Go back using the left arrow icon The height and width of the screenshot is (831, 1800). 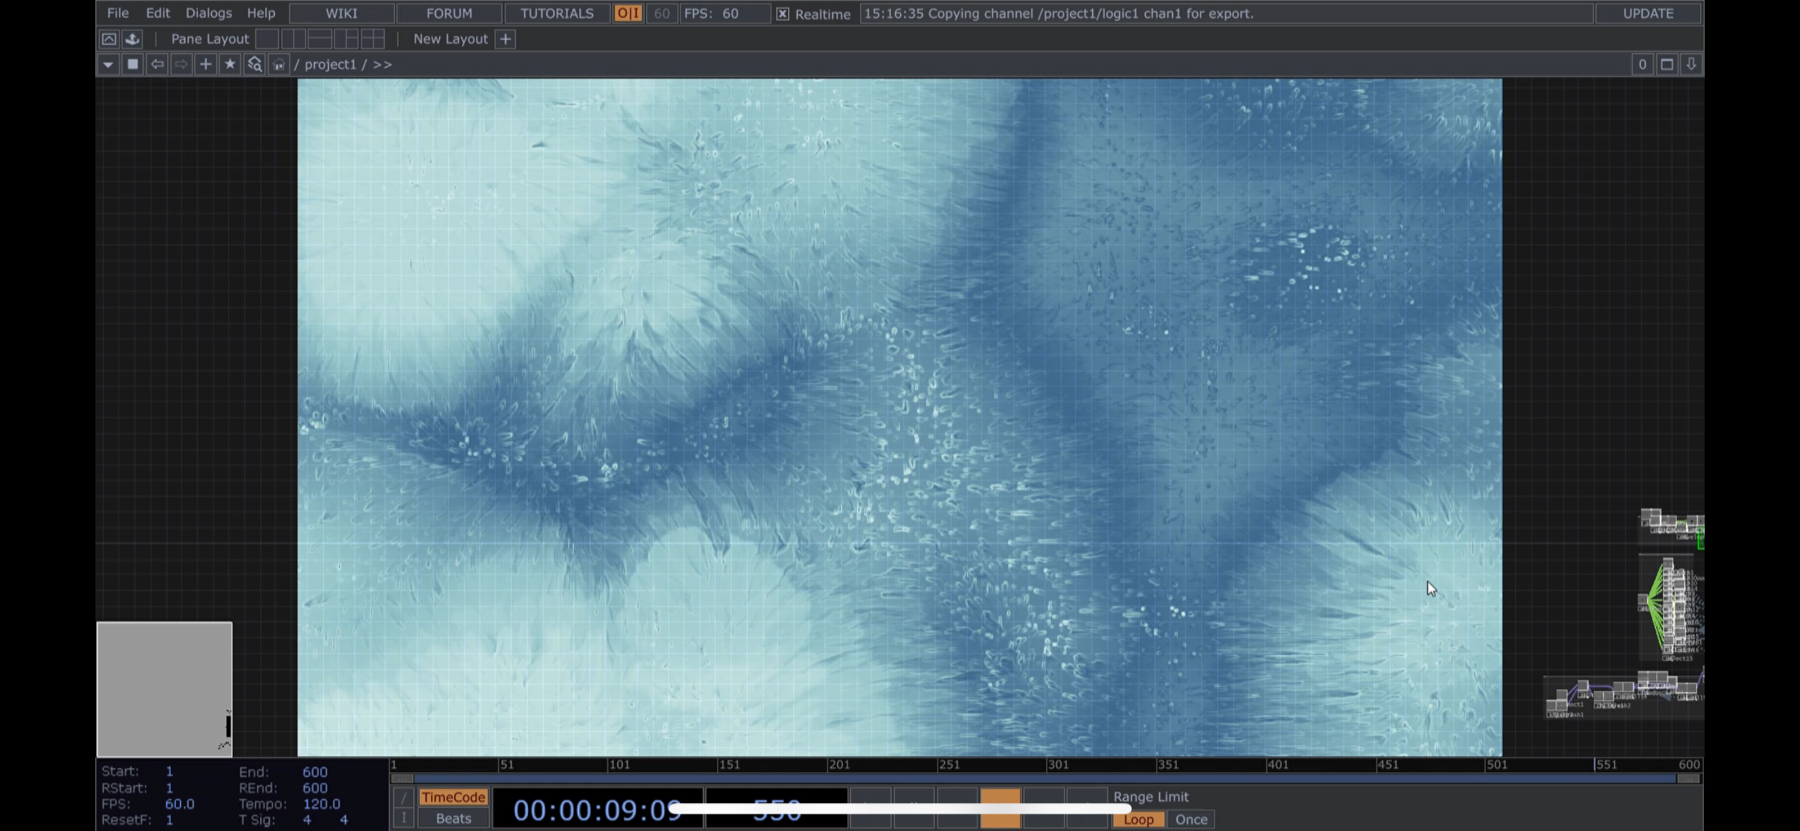pos(157,64)
